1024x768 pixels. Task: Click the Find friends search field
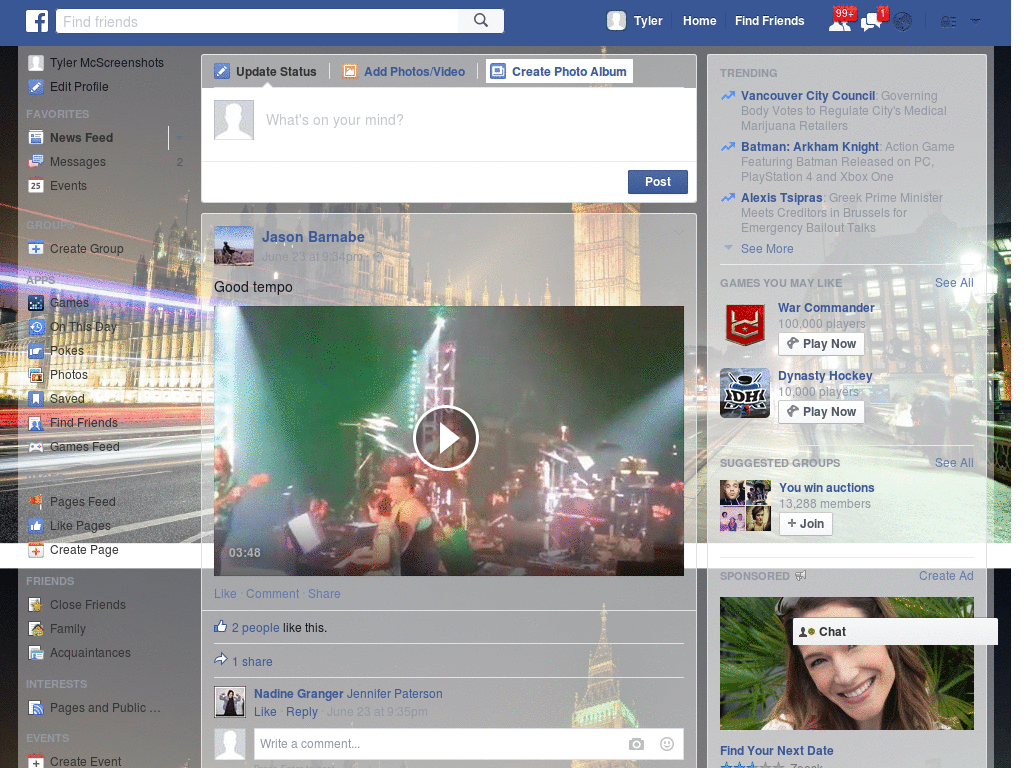257,22
